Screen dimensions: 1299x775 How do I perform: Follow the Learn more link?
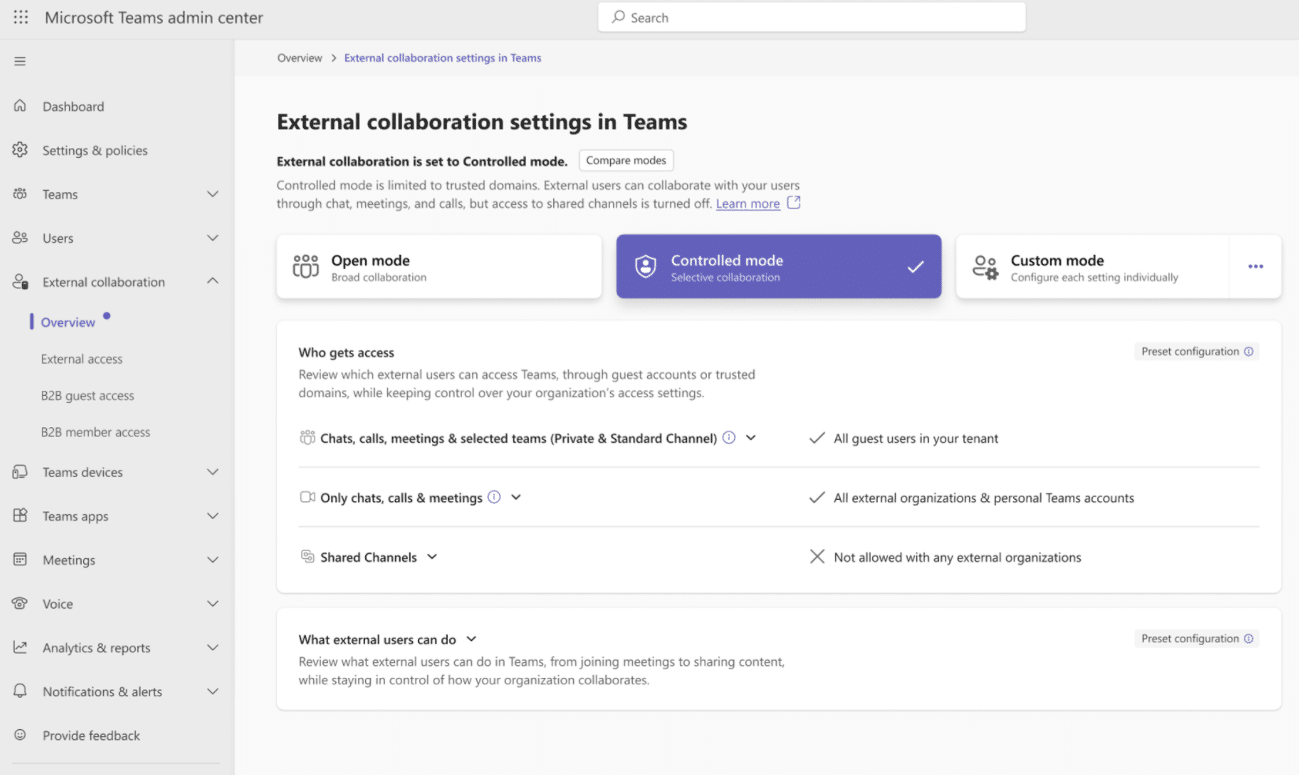(x=747, y=204)
